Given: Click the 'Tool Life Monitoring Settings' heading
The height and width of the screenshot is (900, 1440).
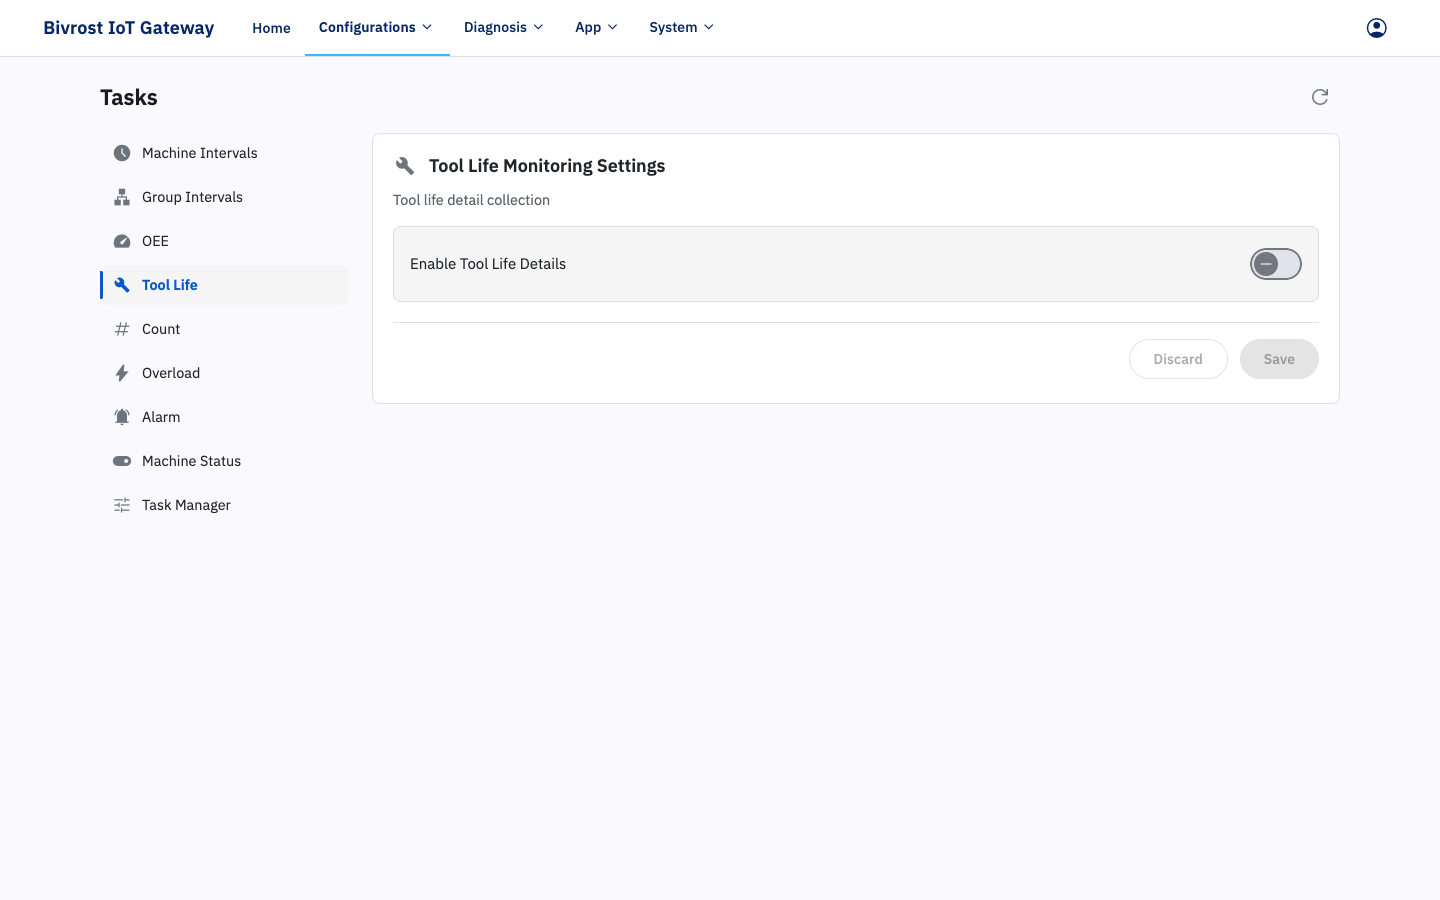Looking at the screenshot, I should pyautogui.click(x=547, y=166).
